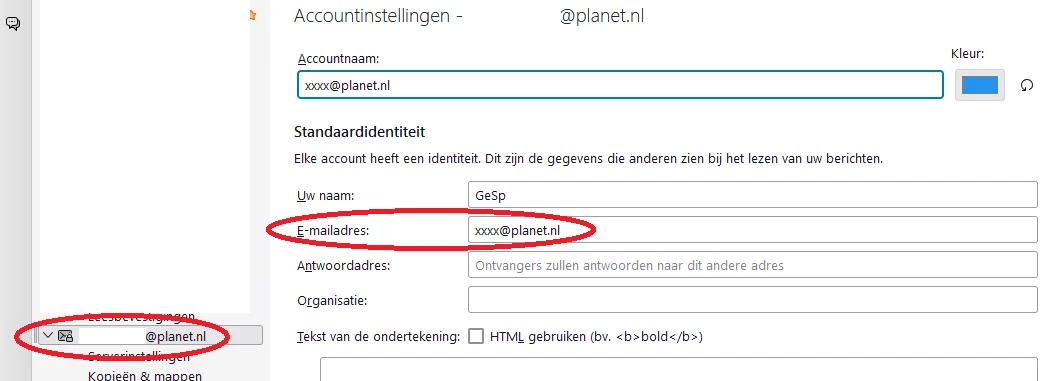Click the Accountnaam label above the field
The height and width of the screenshot is (381, 1058).
(x=339, y=59)
